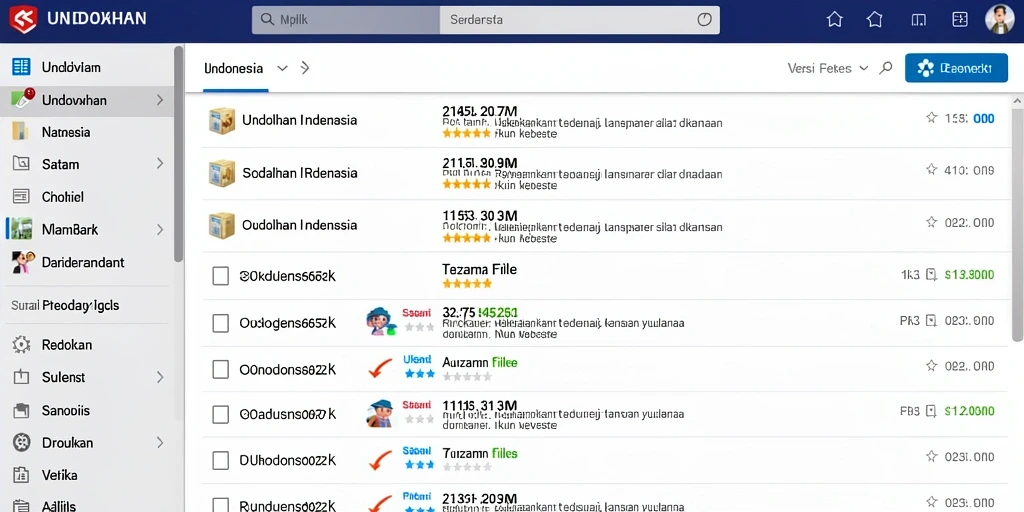Click the star rating under Tezama Fille
Image resolution: width=1024 pixels, height=512 pixels.
(x=466, y=283)
